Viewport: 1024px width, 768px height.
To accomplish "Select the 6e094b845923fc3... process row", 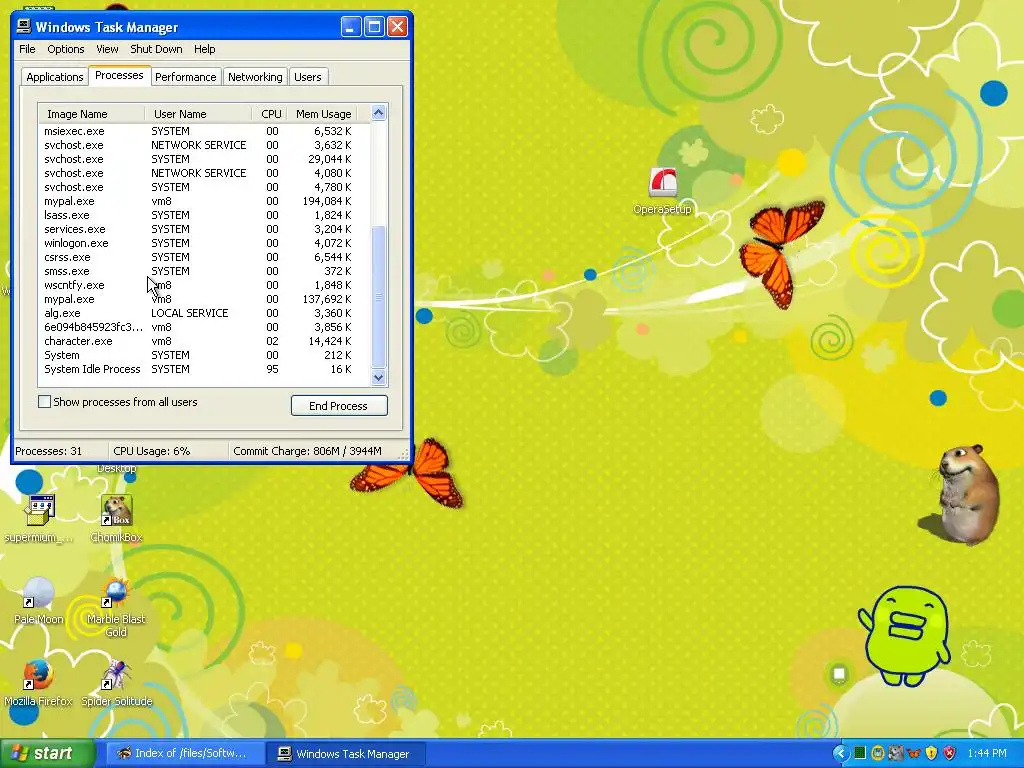I will tap(204, 327).
